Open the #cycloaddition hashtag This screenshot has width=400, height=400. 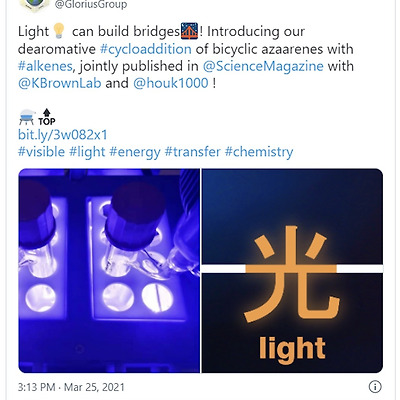tap(146, 49)
